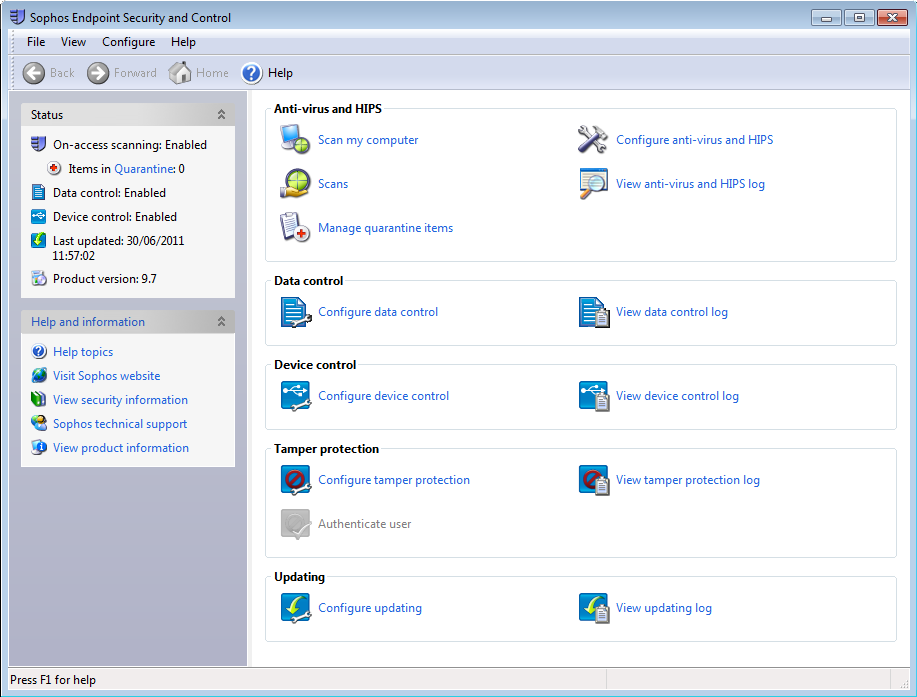This screenshot has width=917, height=697.
Task: Click the Configure tamper protection icon
Action: (x=295, y=480)
